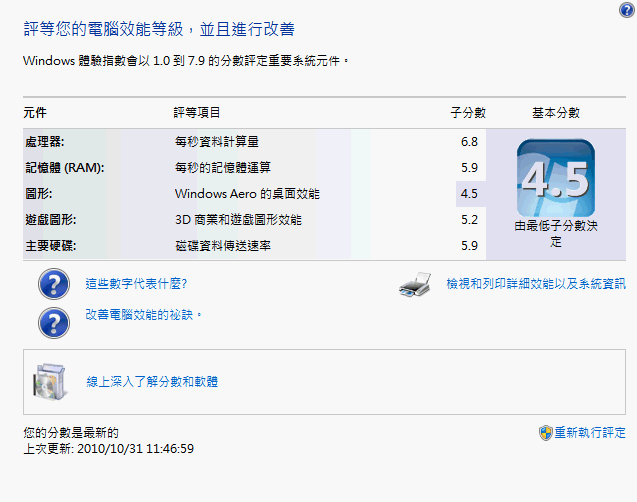Click the 元件 column header
The width and height of the screenshot is (637, 502).
(x=35, y=113)
